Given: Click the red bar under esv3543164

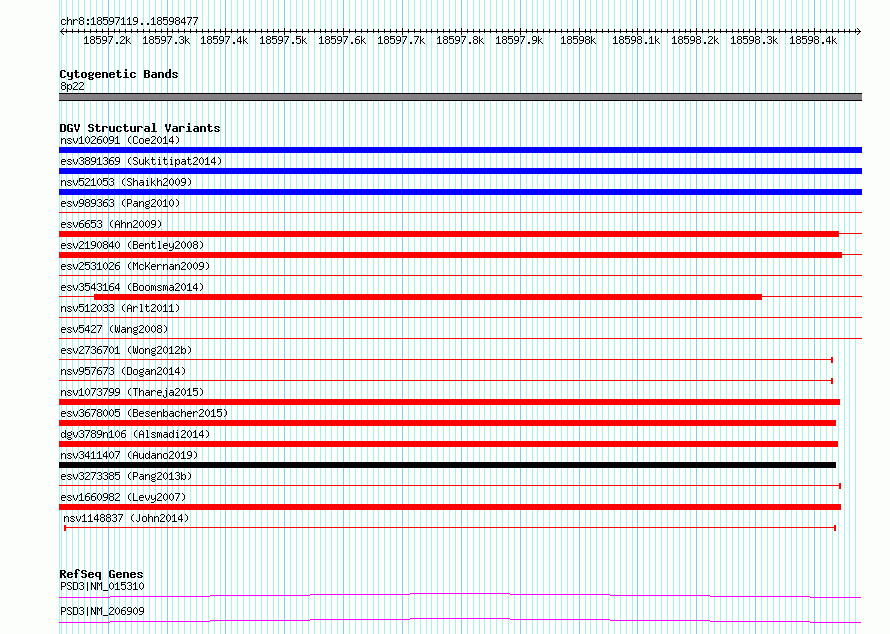Looking at the screenshot, I should pyautogui.click(x=428, y=297).
